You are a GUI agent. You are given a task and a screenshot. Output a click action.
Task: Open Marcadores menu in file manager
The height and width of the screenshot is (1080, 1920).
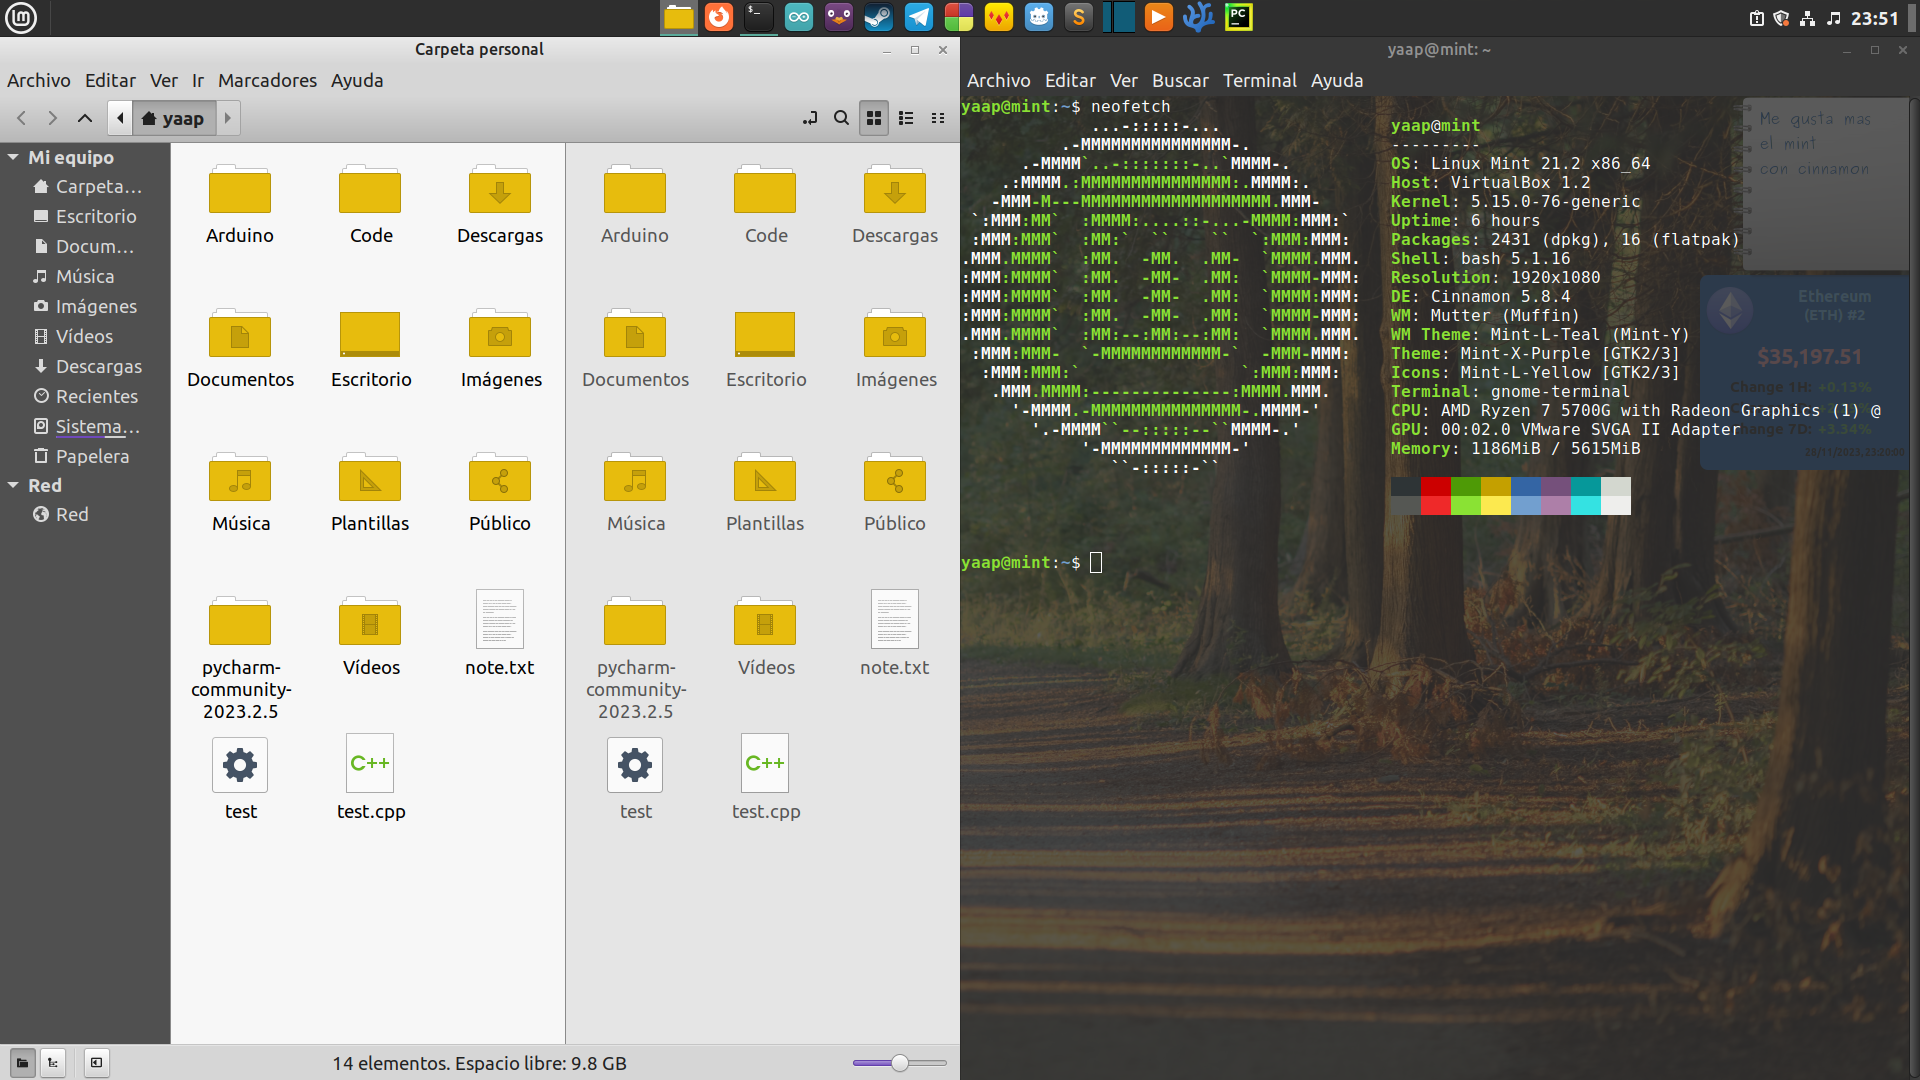coord(267,80)
